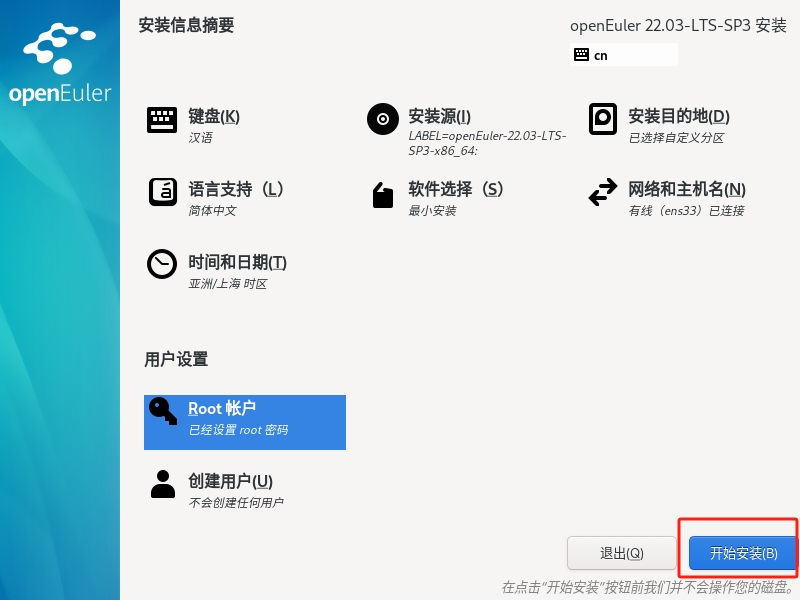
Task: Click the 用户设置 section heading
Action: (176, 359)
